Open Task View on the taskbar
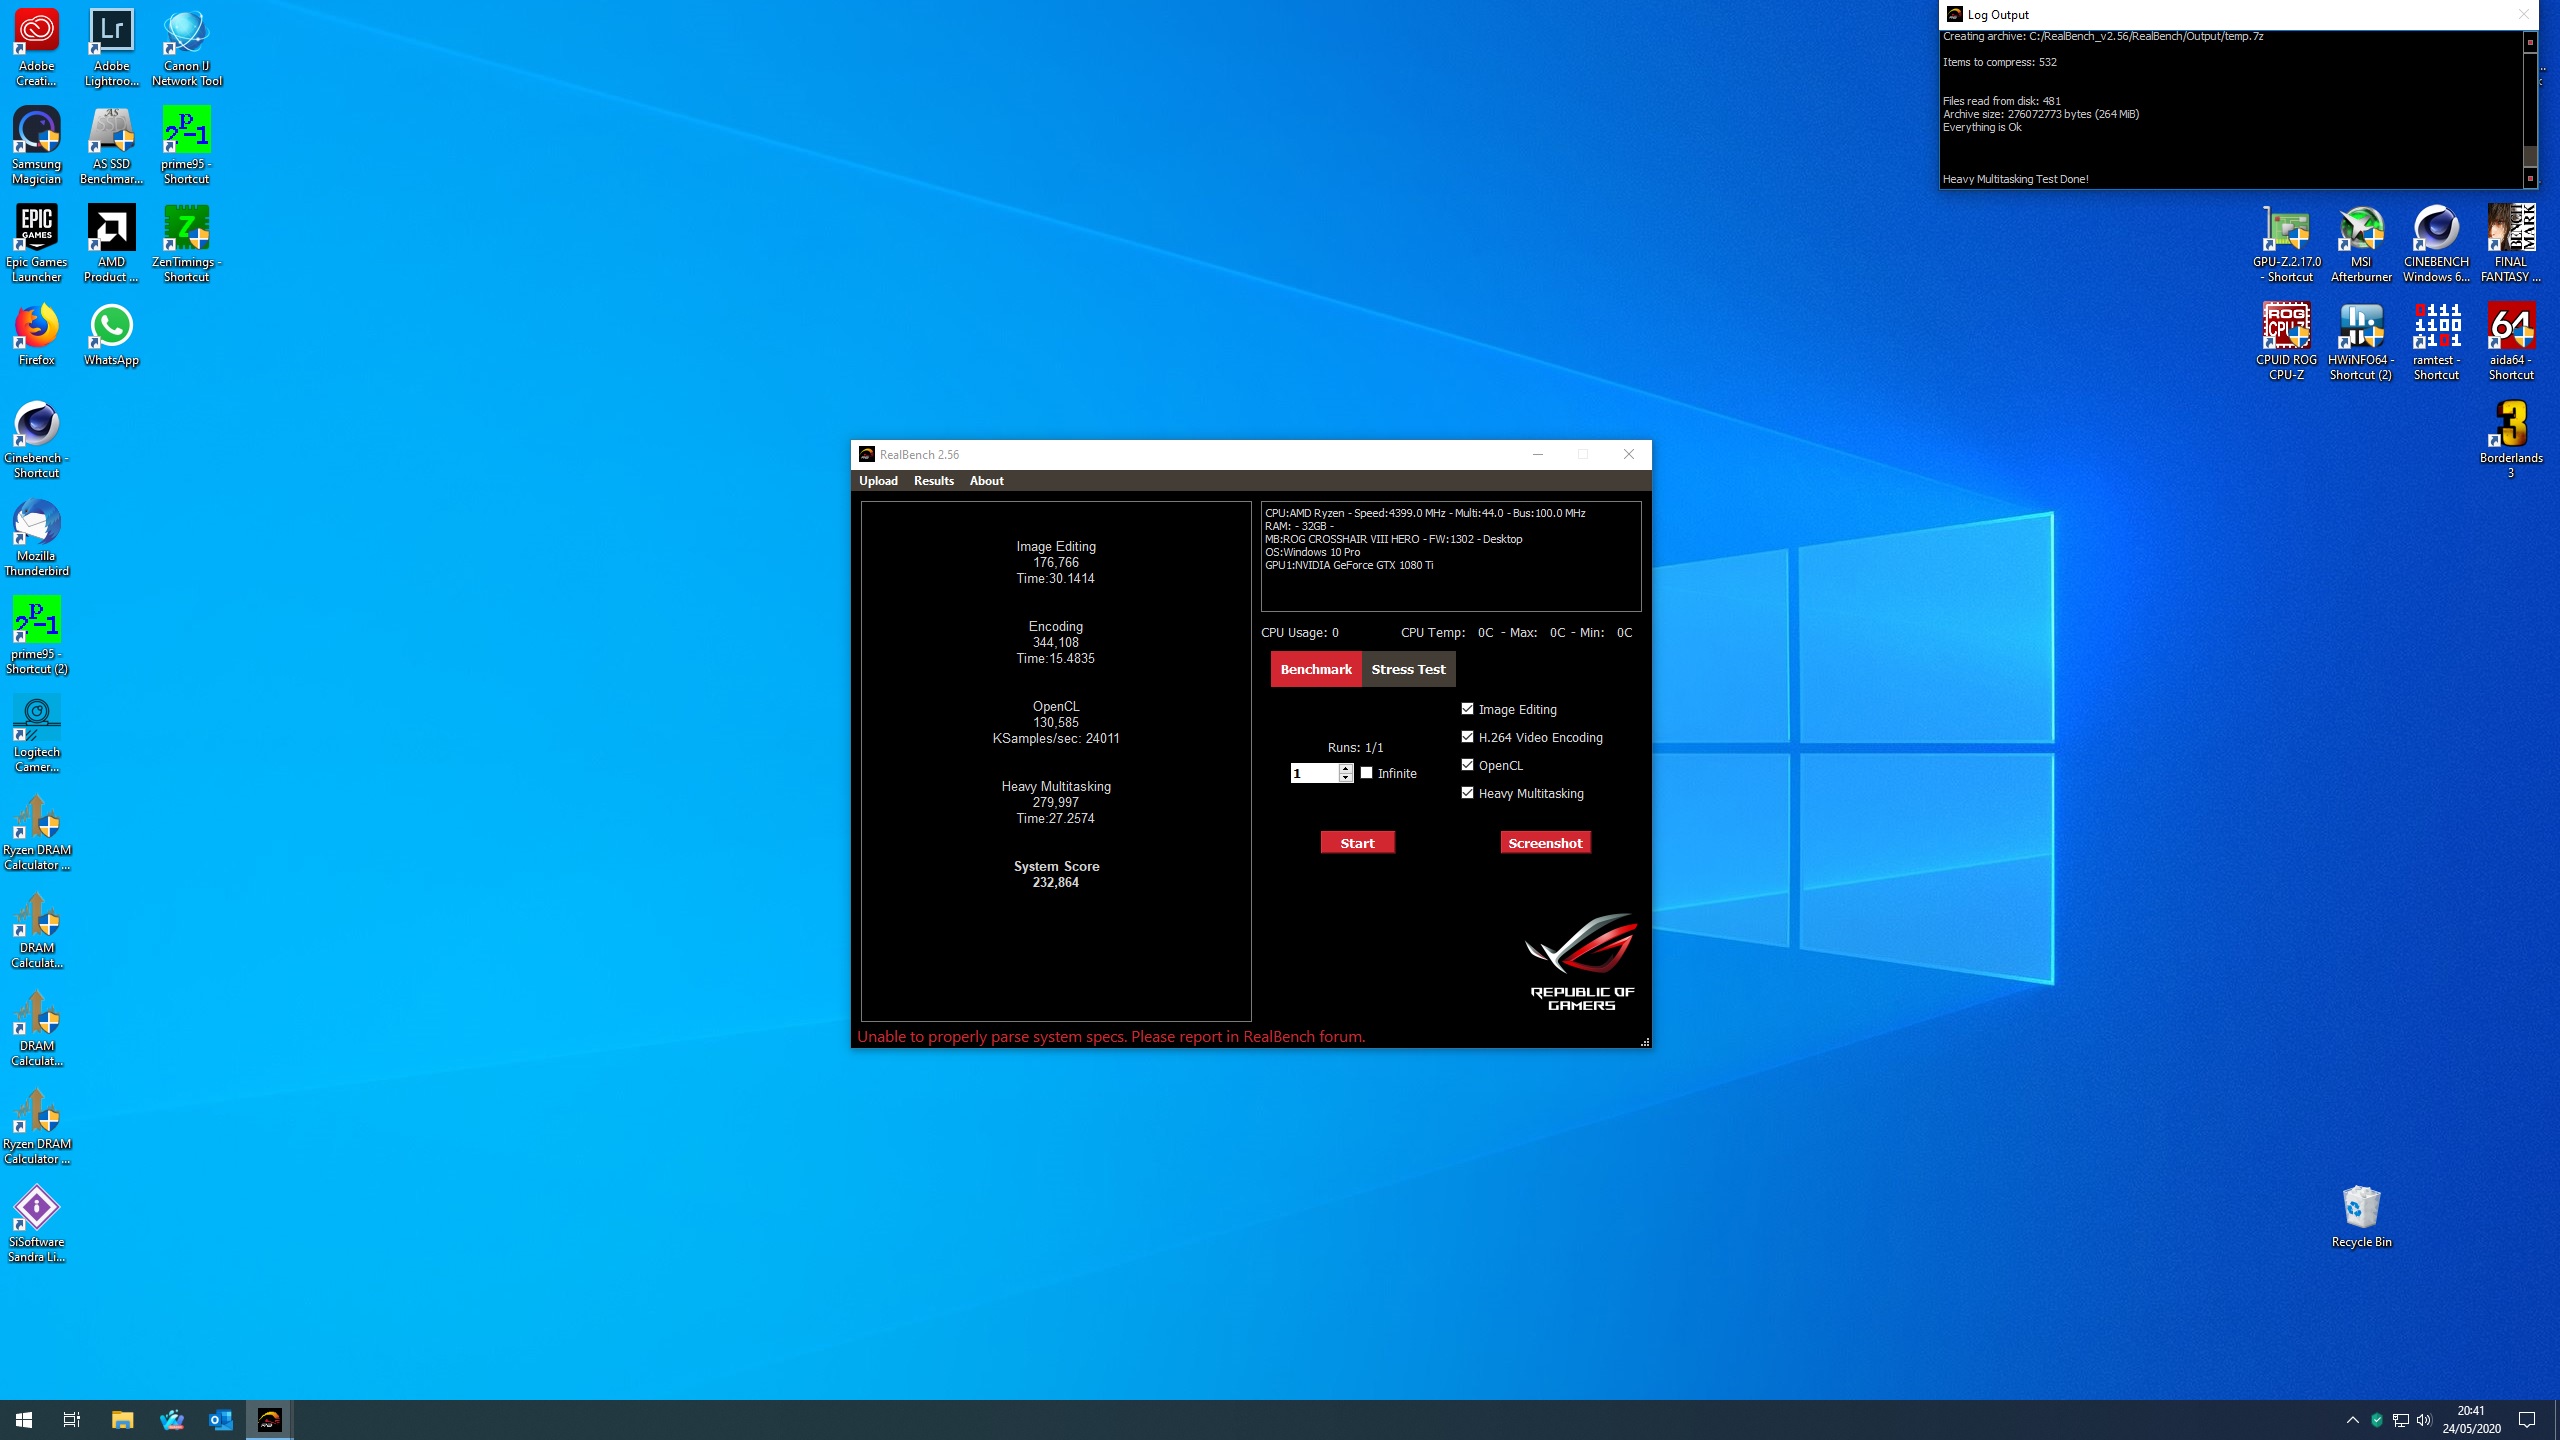 pyautogui.click(x=72, y=1420)
